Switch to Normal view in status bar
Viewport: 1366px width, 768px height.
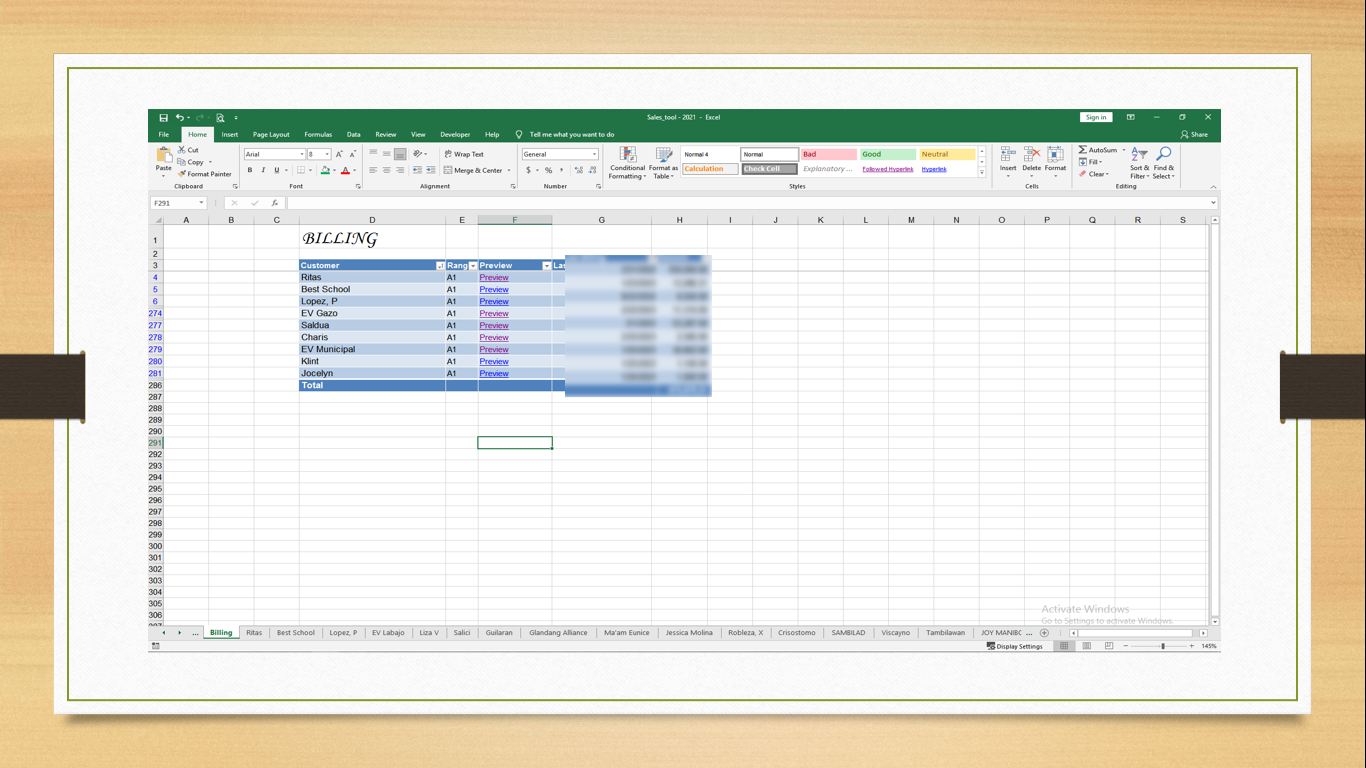click(x=1064, y=646)
